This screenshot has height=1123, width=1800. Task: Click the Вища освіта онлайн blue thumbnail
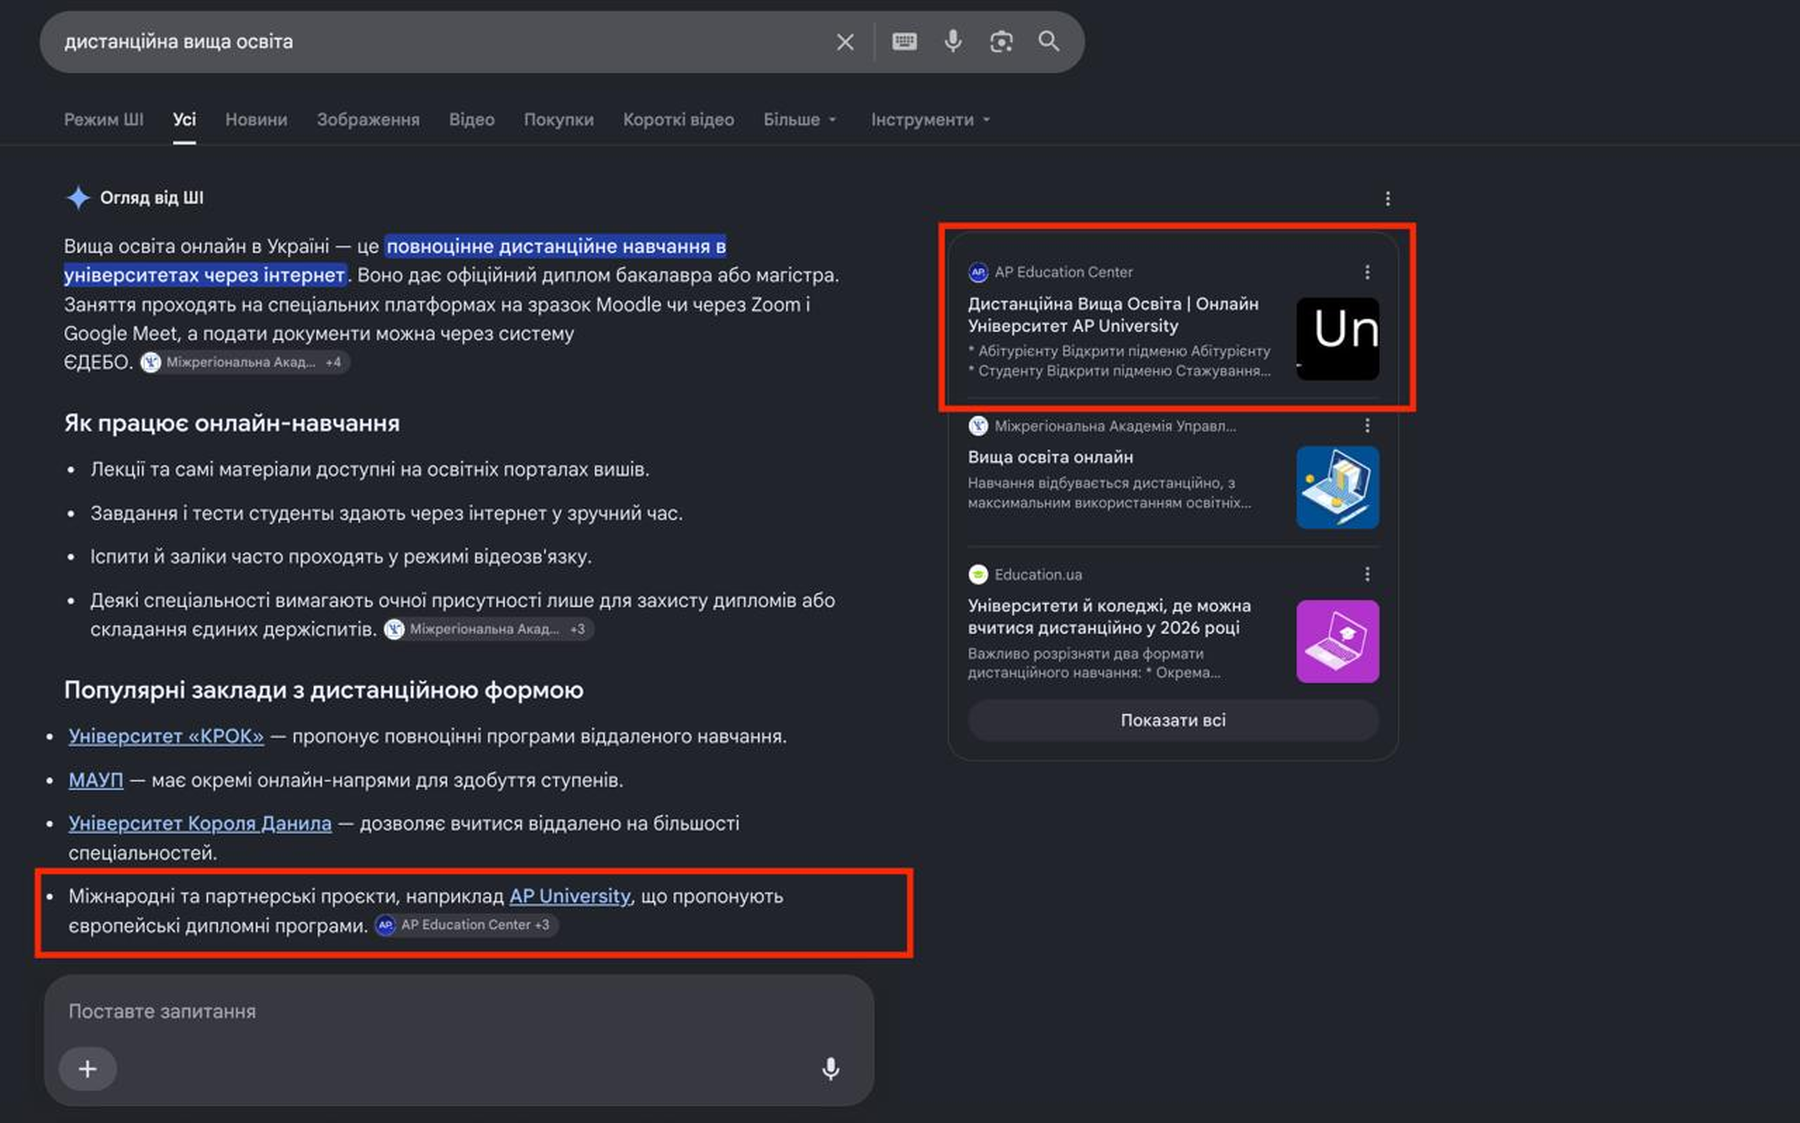[1338, 487]
